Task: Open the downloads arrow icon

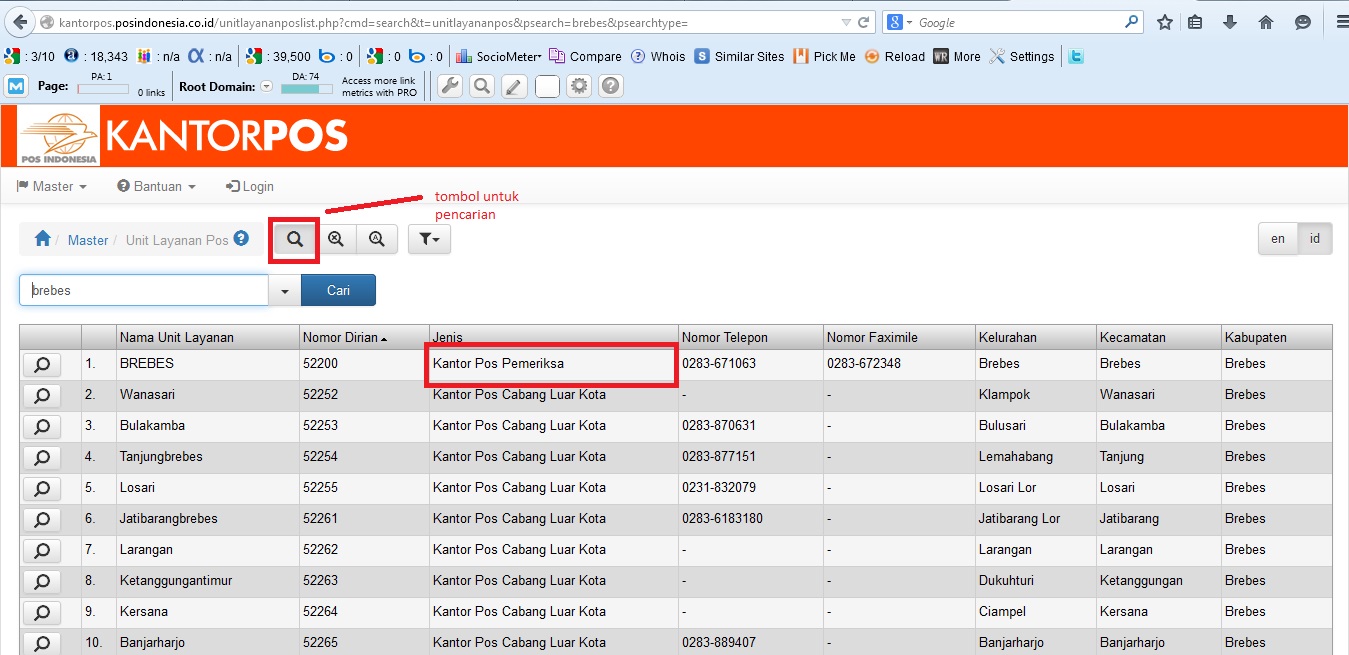Action: click(x=1230, y=22)
